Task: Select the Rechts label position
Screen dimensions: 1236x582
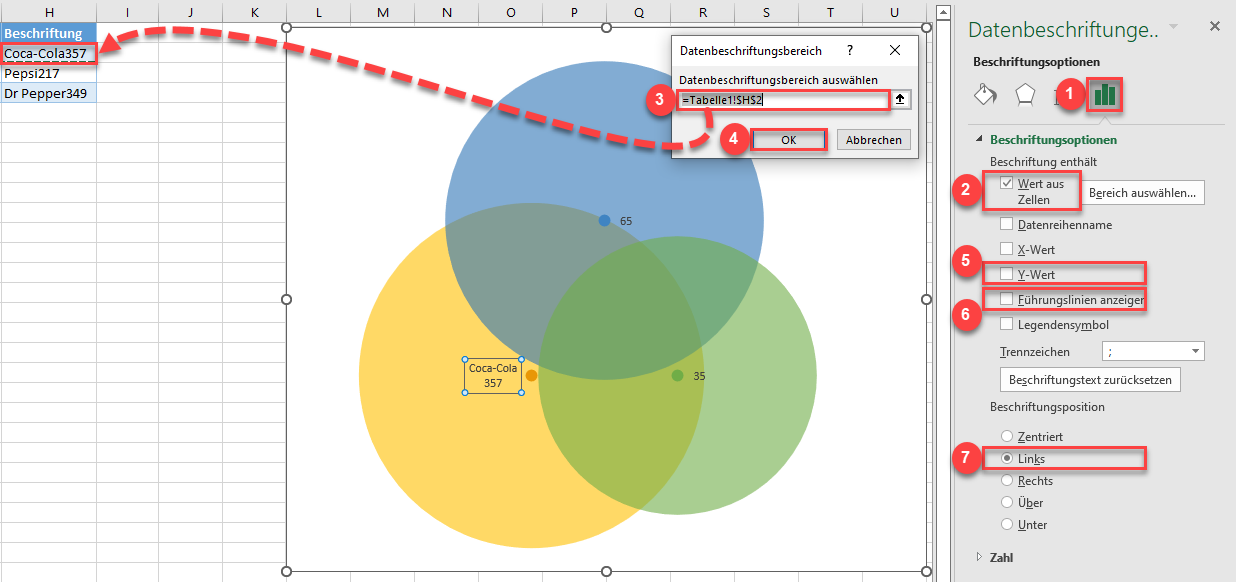Action: 1007,481
